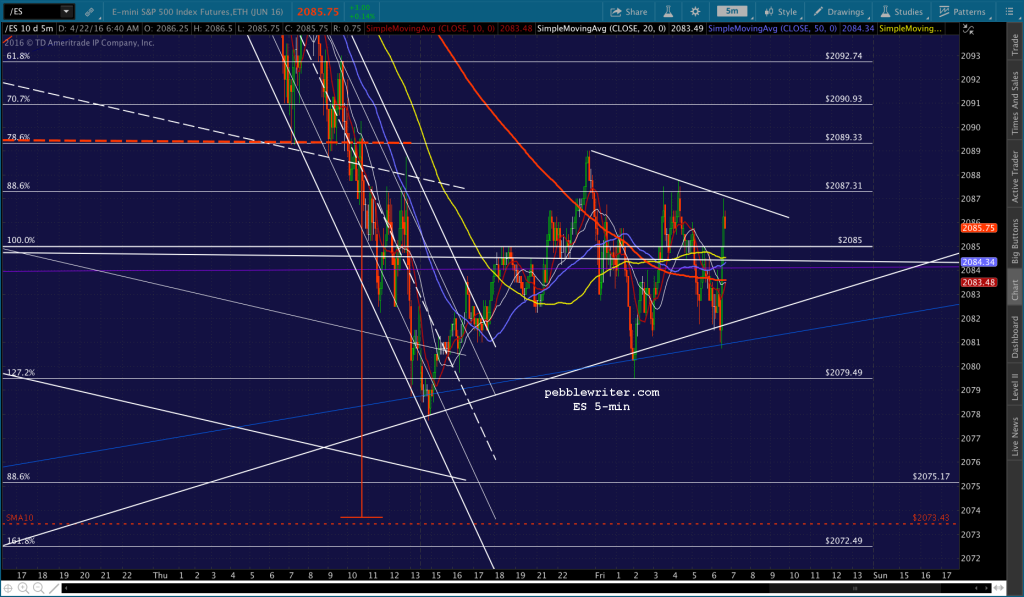
Task: Click the $2072.49 level label
Action: coord(843,541)
